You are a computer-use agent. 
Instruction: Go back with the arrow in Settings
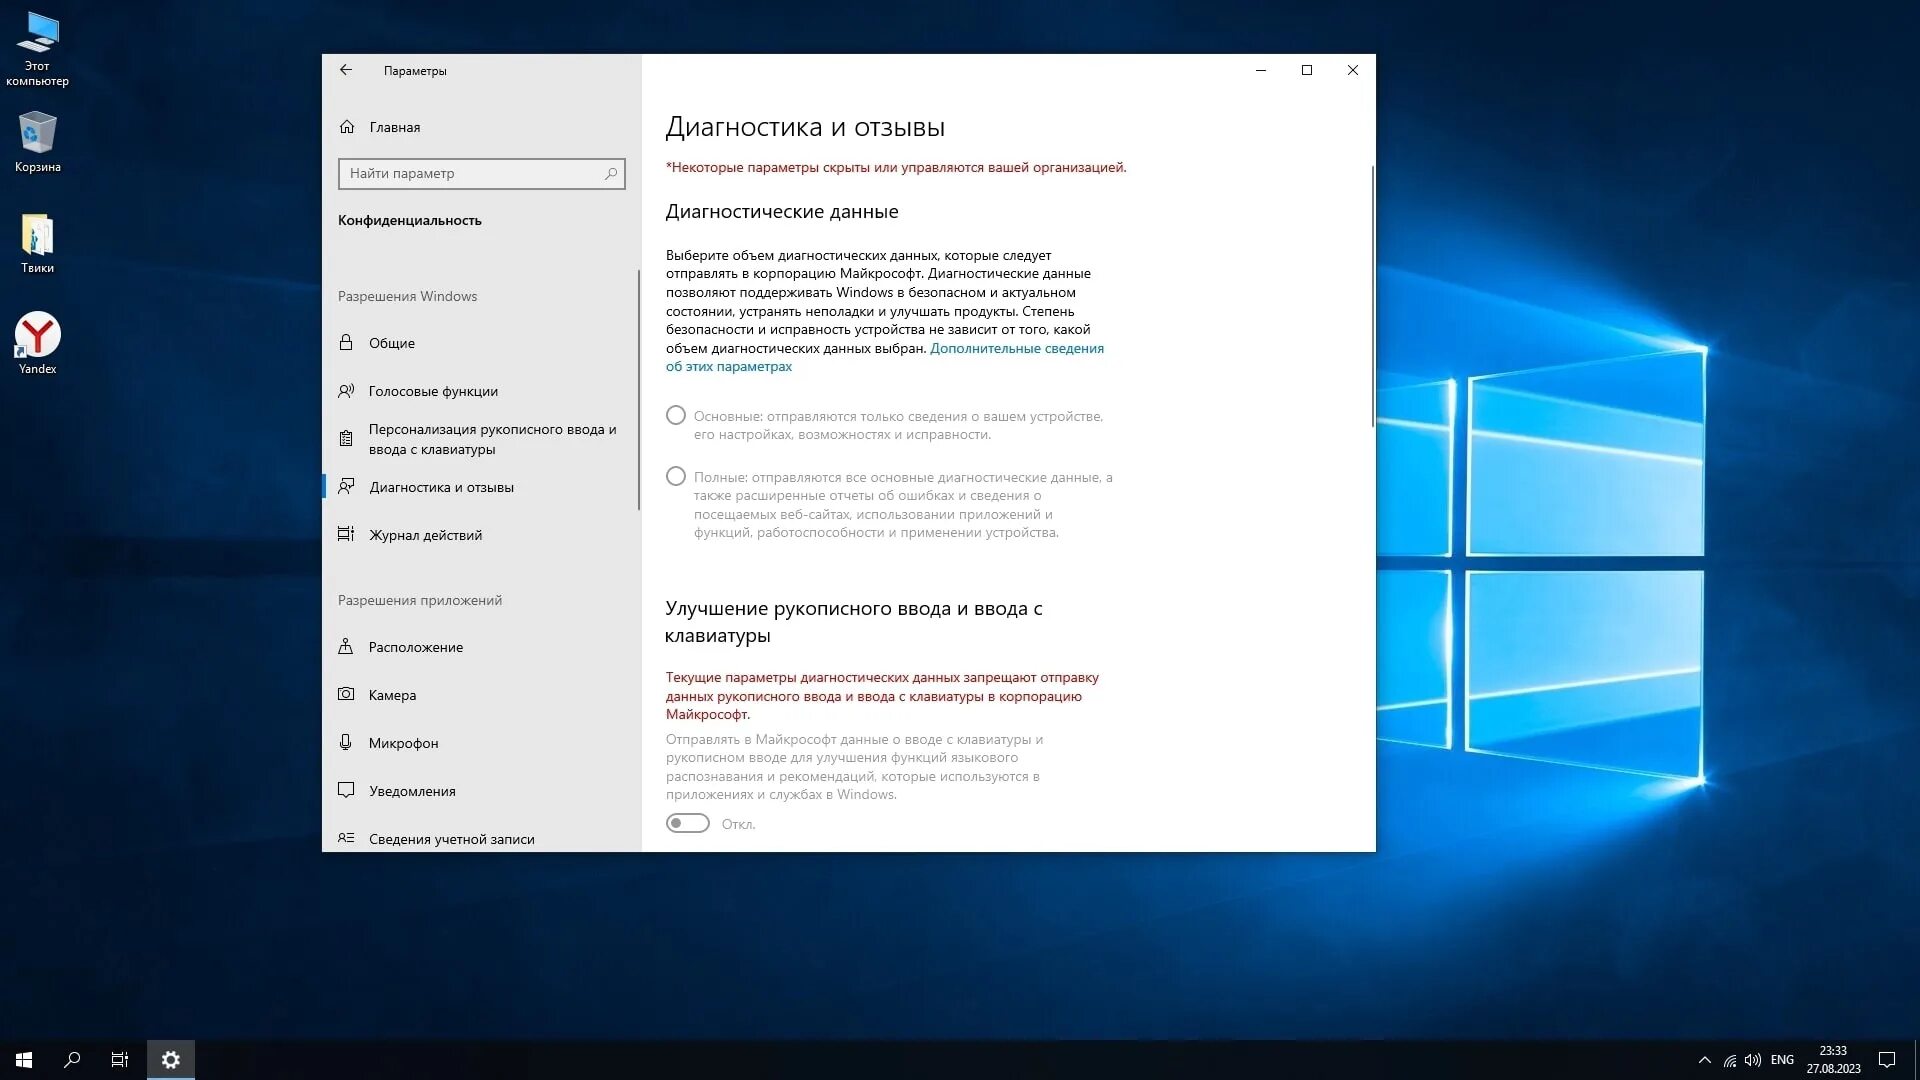pyautogui.click(x=346, y=70)
